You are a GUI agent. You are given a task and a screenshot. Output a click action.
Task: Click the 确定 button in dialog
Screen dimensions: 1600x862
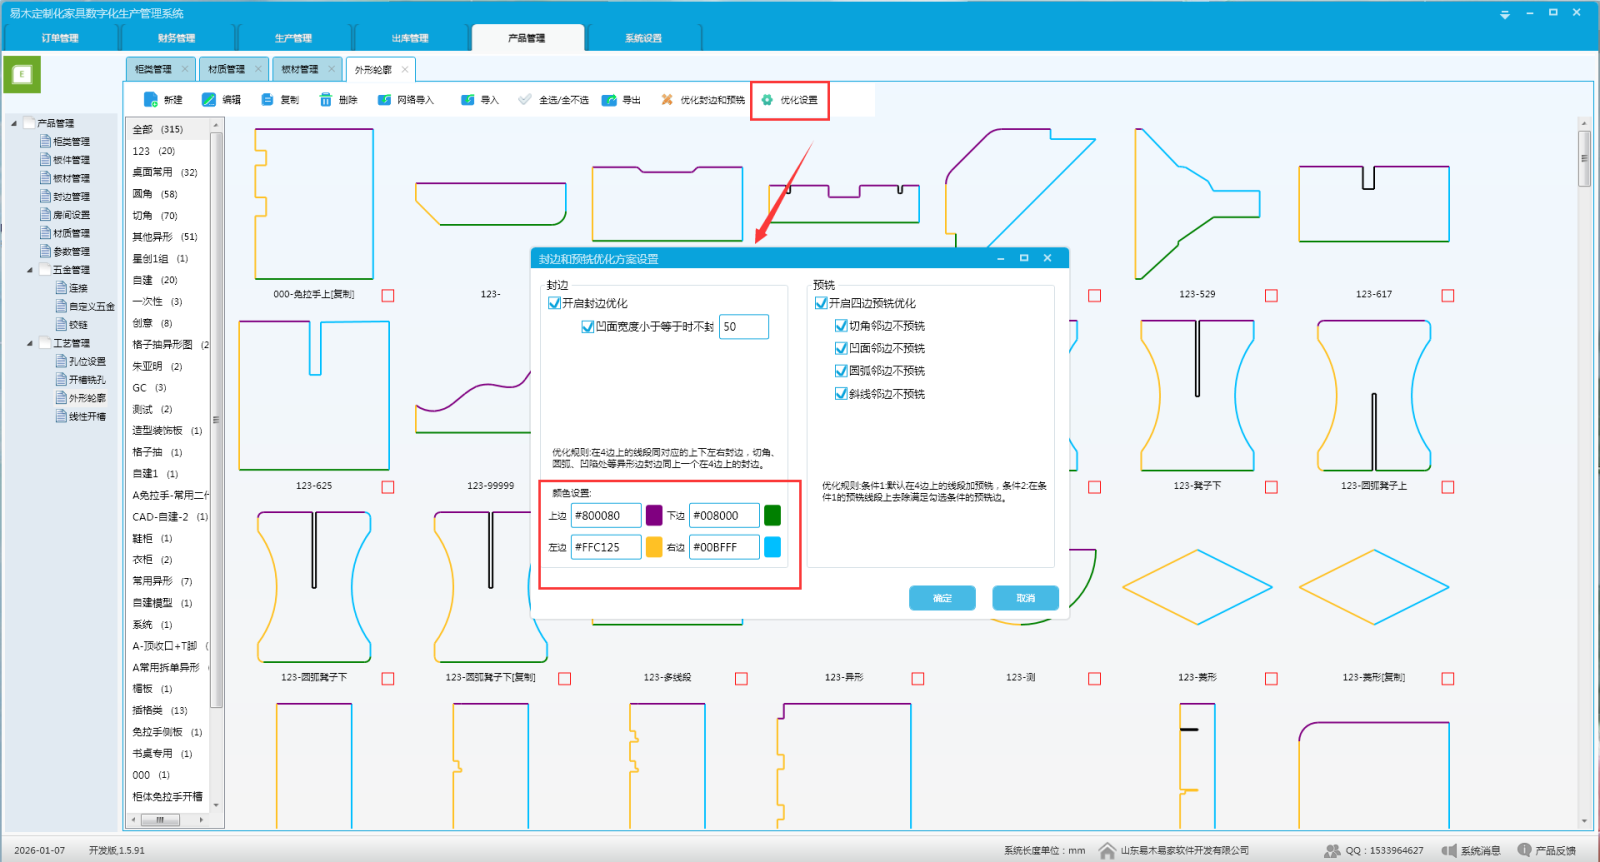coord(942,598)
